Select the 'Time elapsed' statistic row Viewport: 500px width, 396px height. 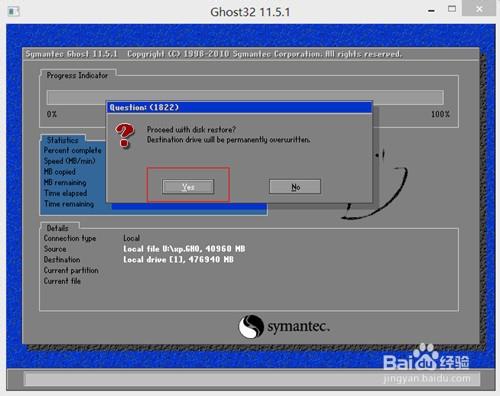pos(66,193)
